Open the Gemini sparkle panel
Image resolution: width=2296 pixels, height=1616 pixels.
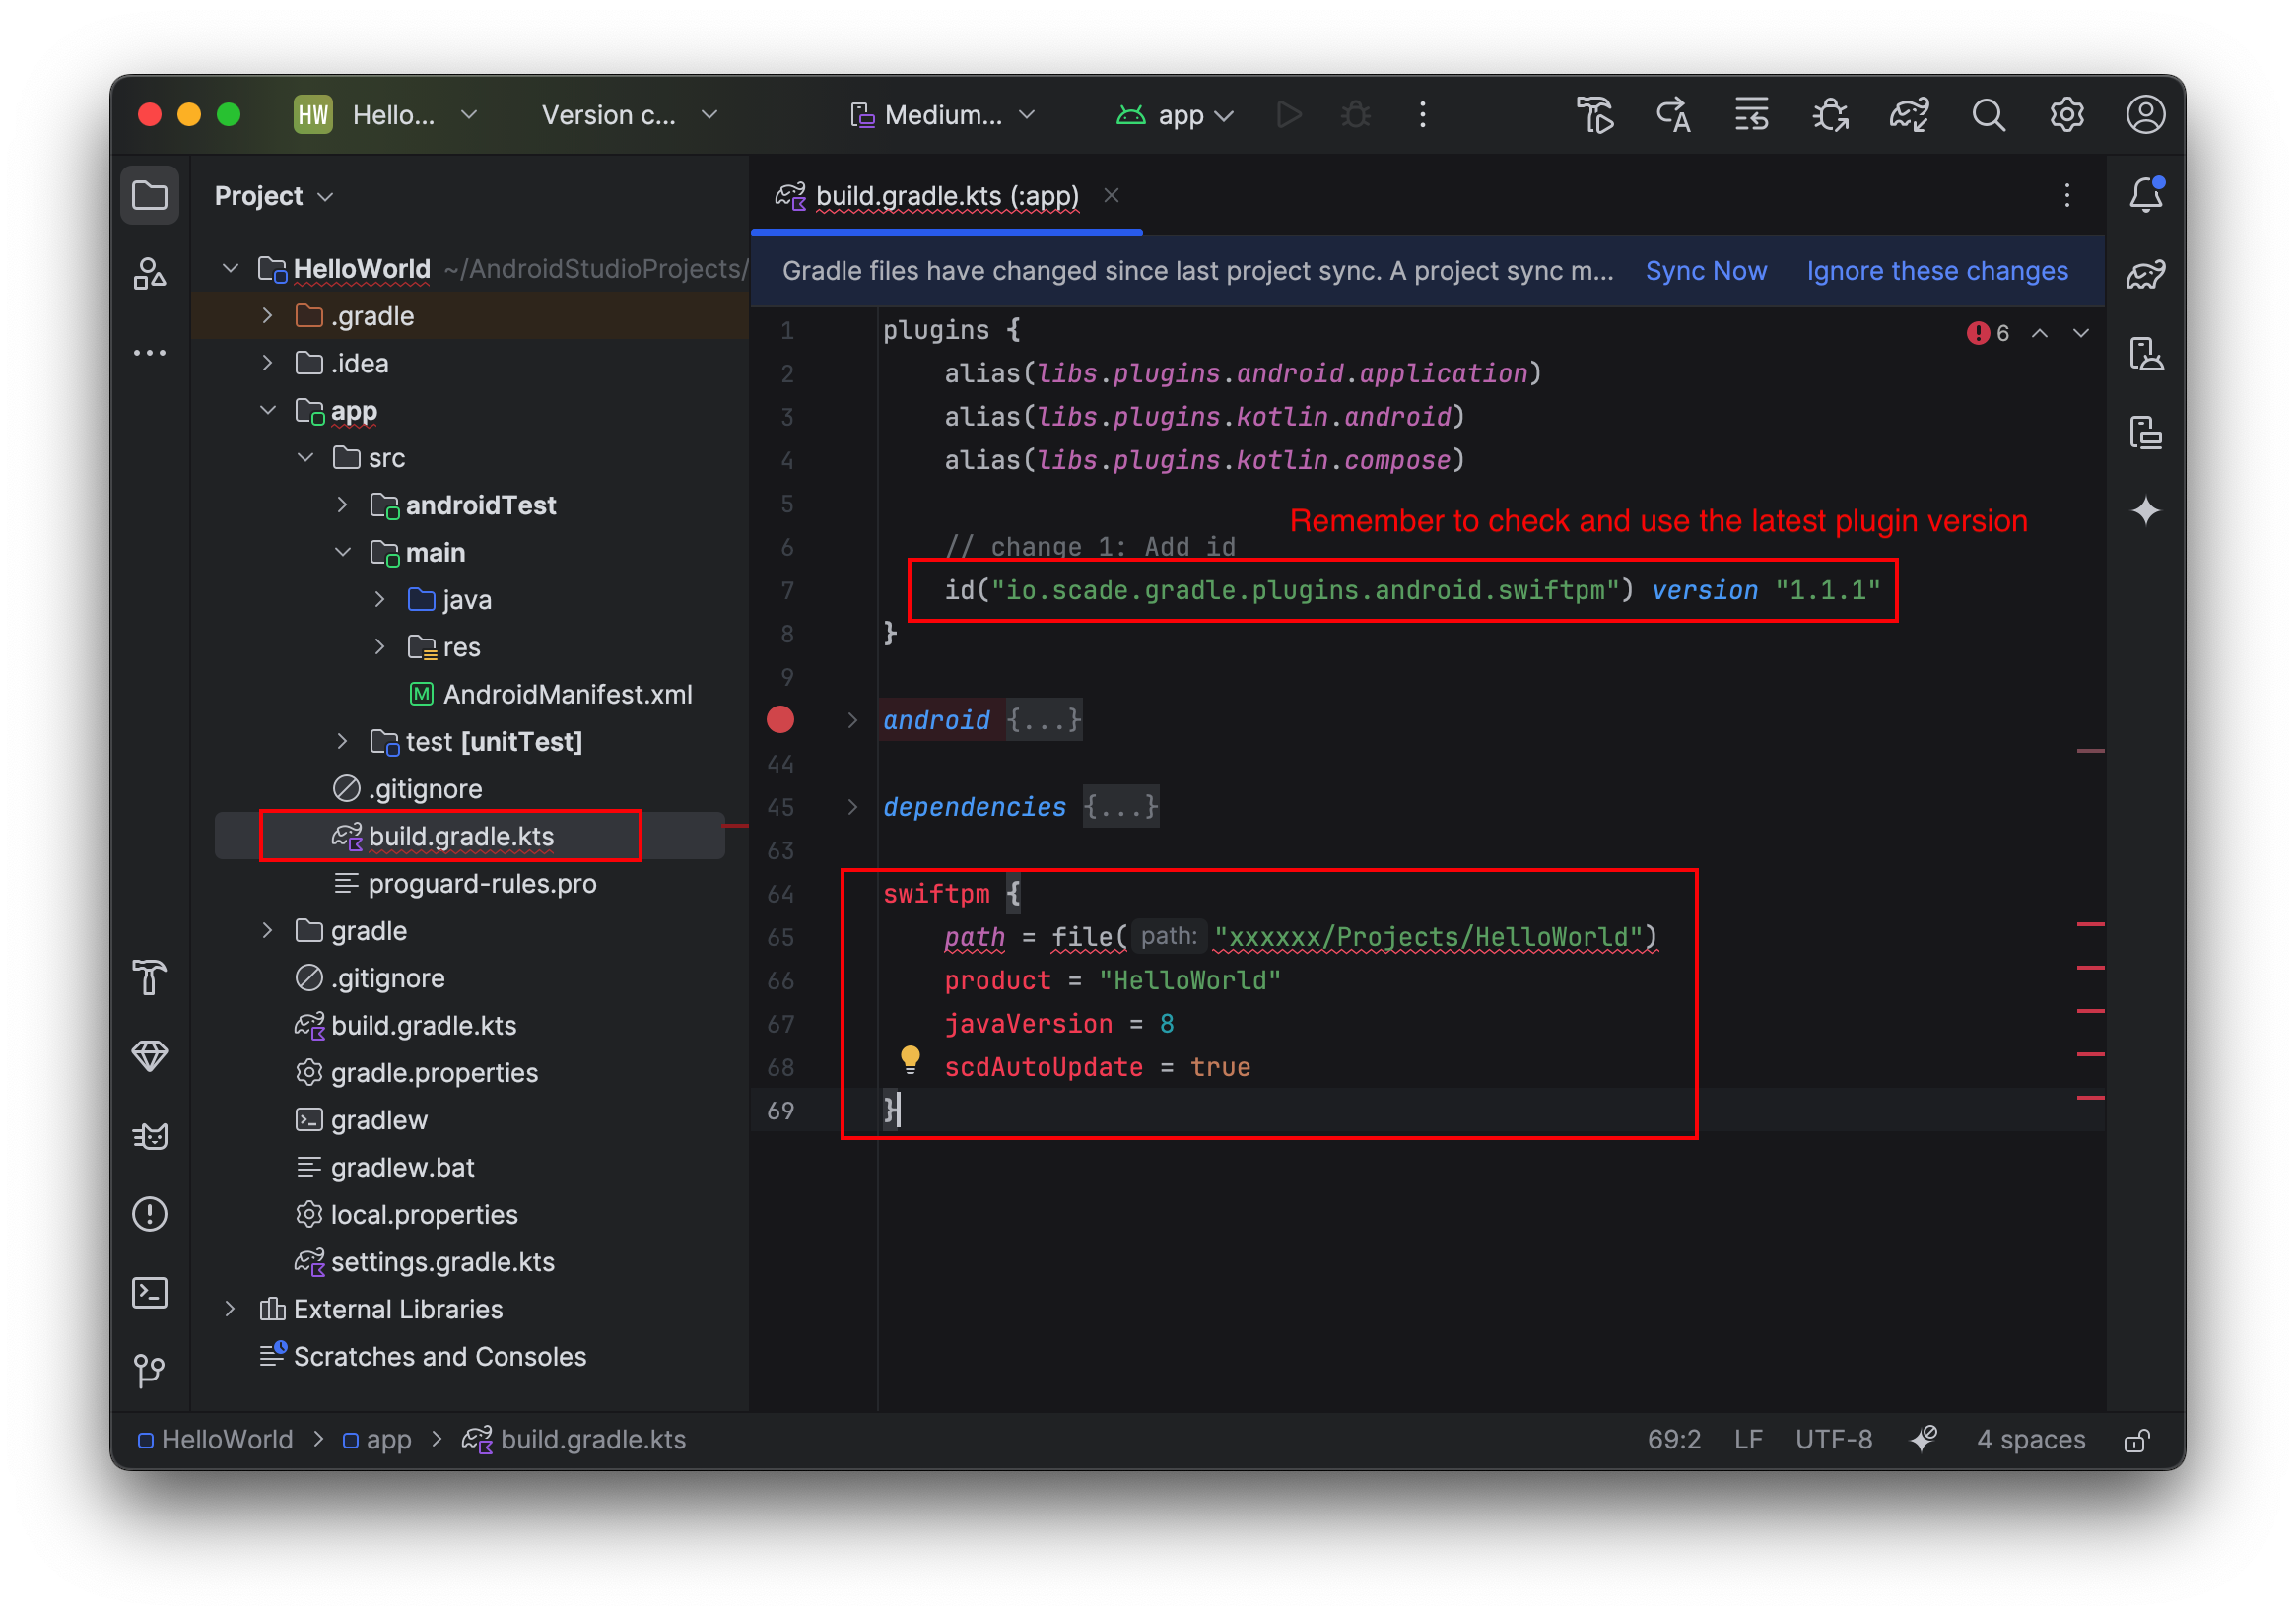click(2146, 511)
